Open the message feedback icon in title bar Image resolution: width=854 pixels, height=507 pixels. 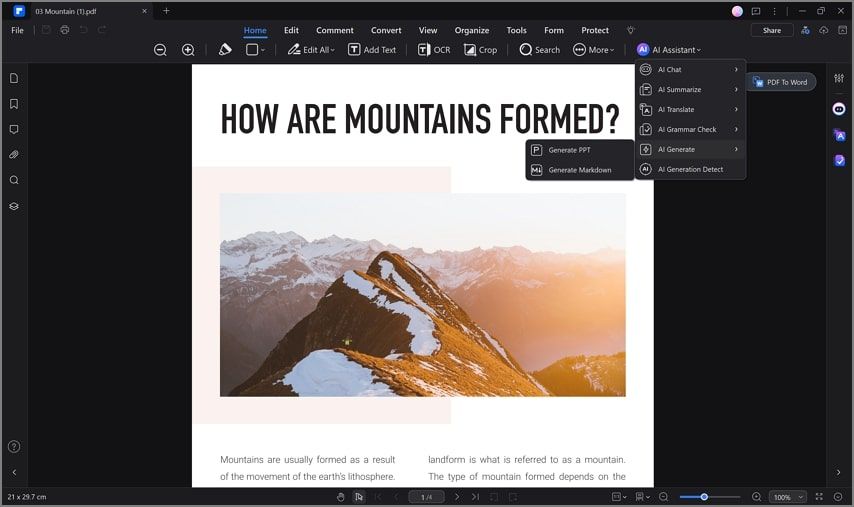click(756, 11)
